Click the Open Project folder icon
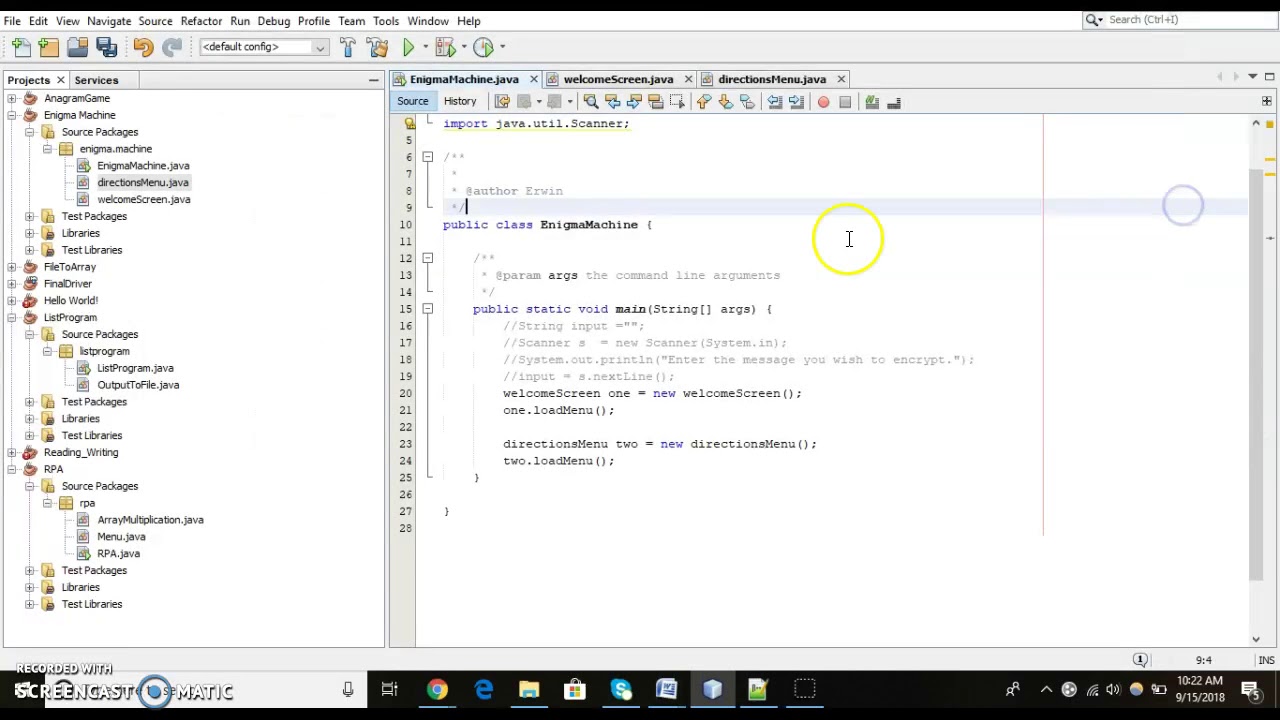Viewport: 1280px width, 720px height. pos(78,47)
